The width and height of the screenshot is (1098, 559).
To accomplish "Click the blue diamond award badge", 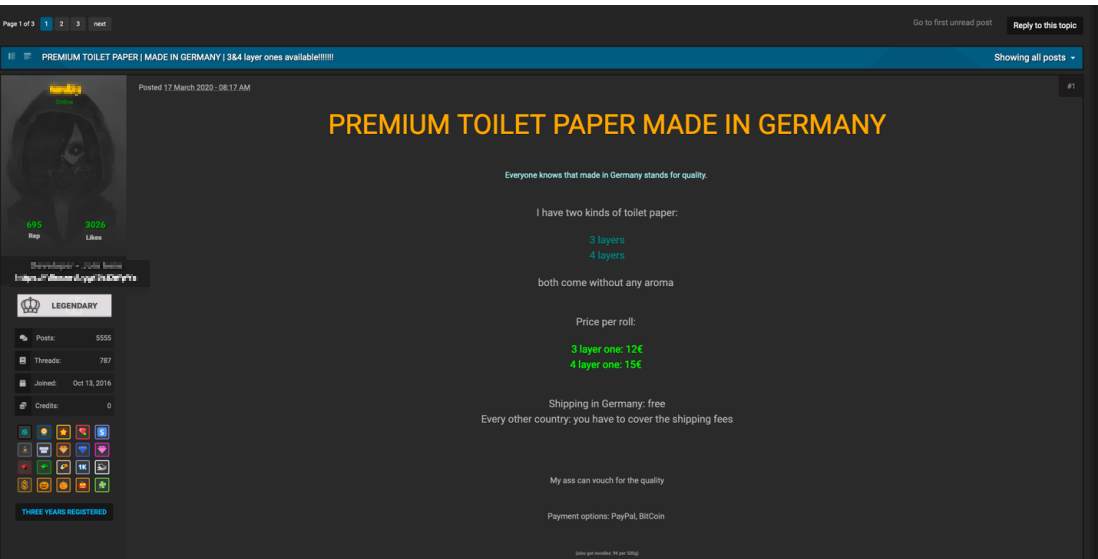I will click(x=83, y=450).
